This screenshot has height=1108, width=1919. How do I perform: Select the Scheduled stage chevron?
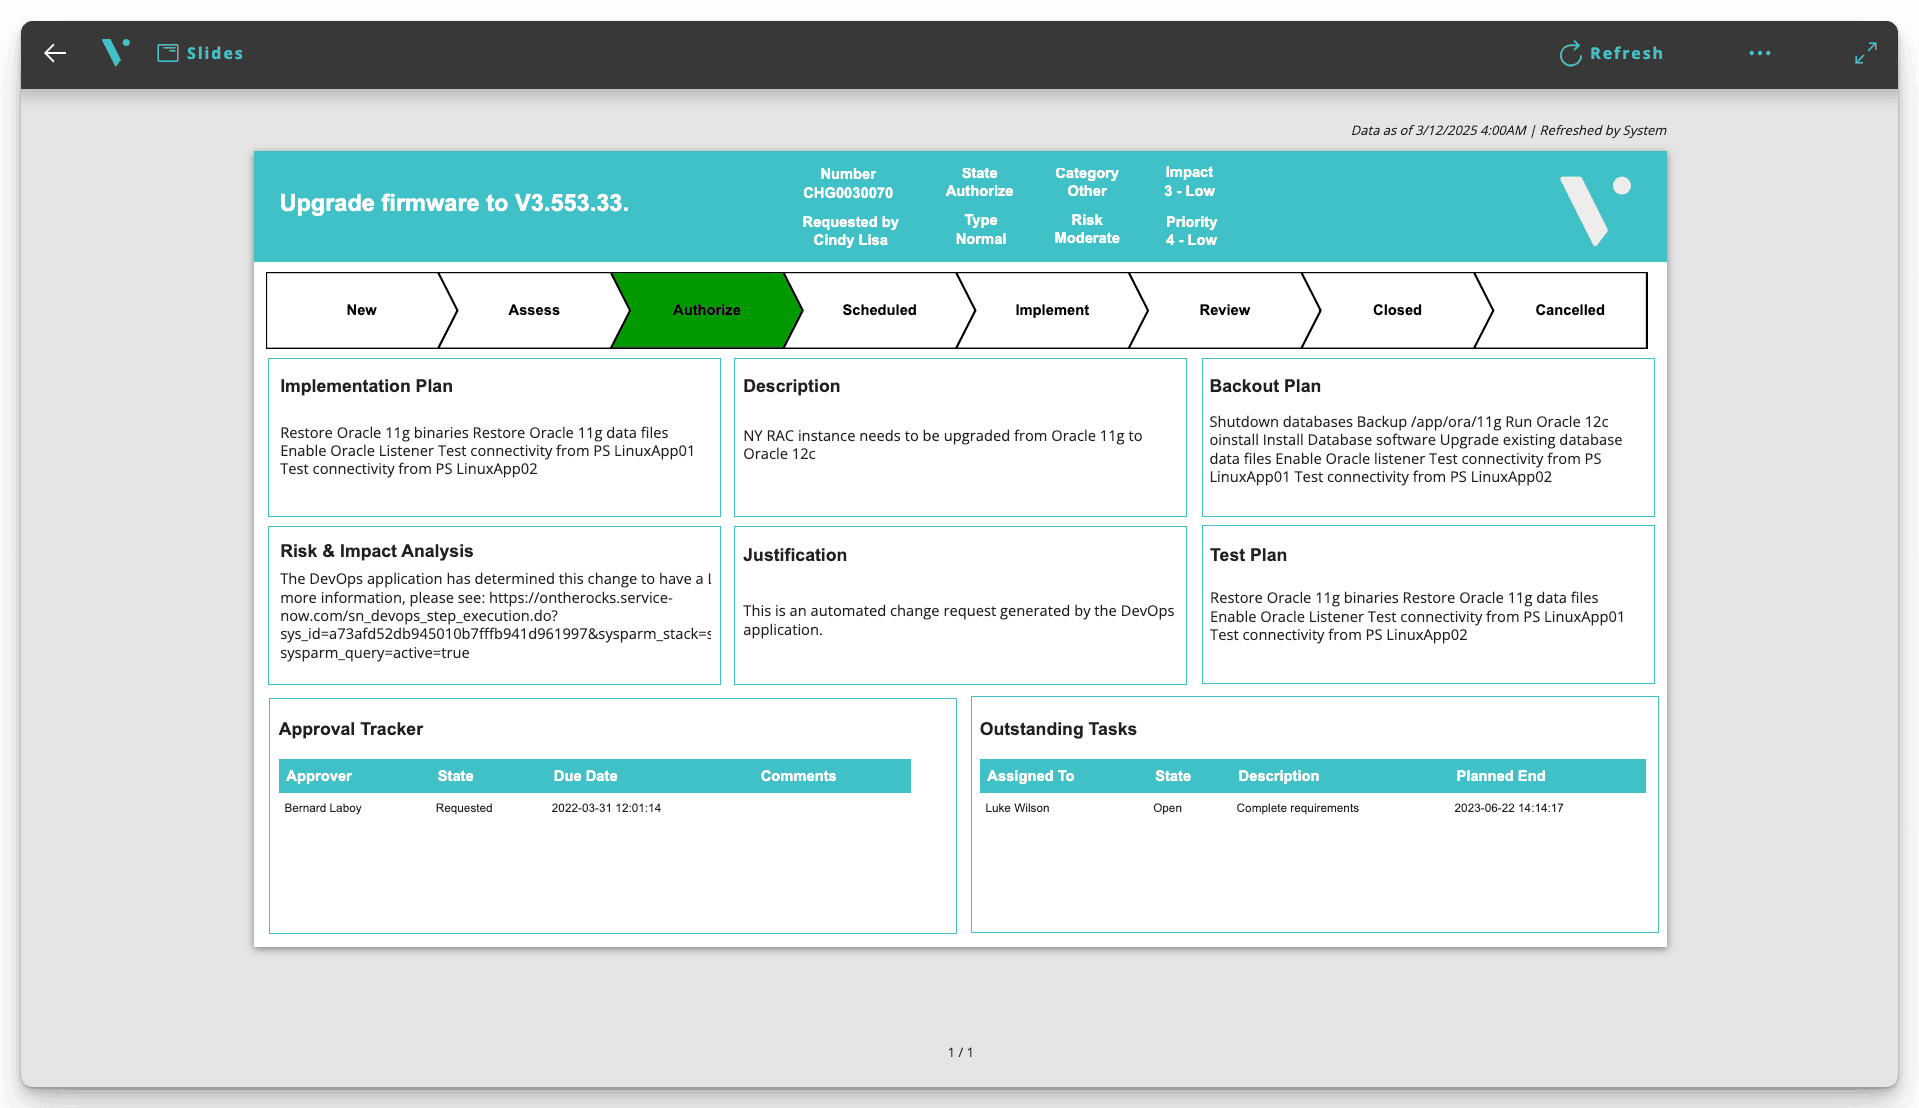pos(879,310)
